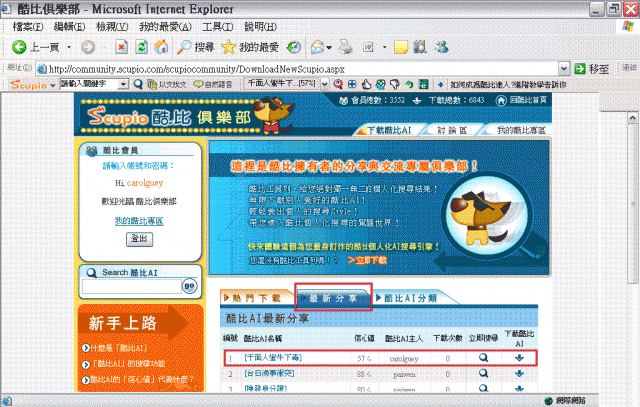Screen dimensions: 640x407
Task: Click the Home icon in IE toolbar
Action: [161, 47]
